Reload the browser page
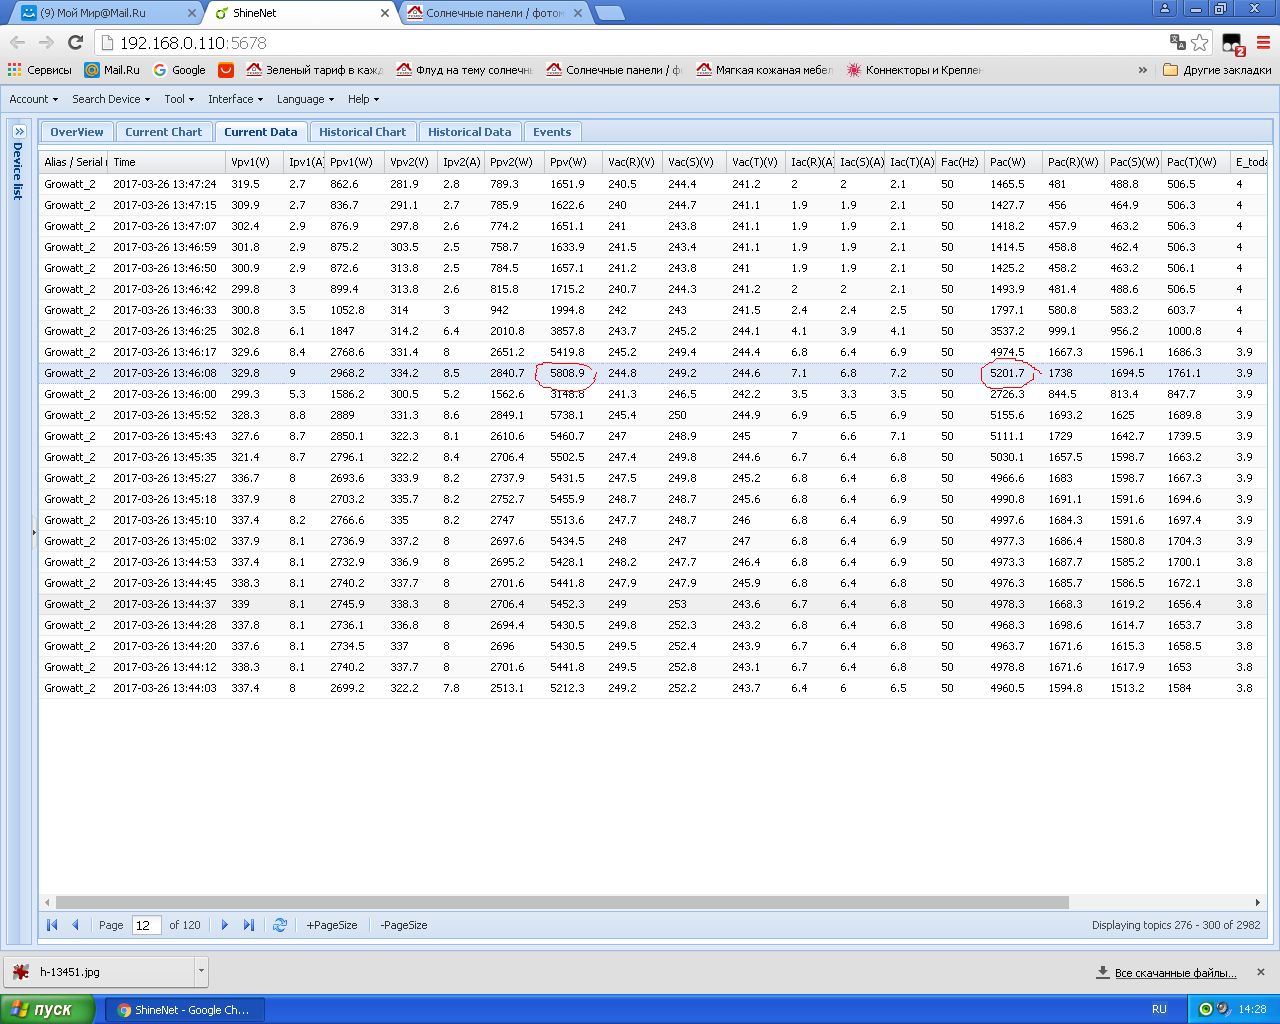Image resolution: width=1280 pixels, height=1024 pixels. [75, 42]
